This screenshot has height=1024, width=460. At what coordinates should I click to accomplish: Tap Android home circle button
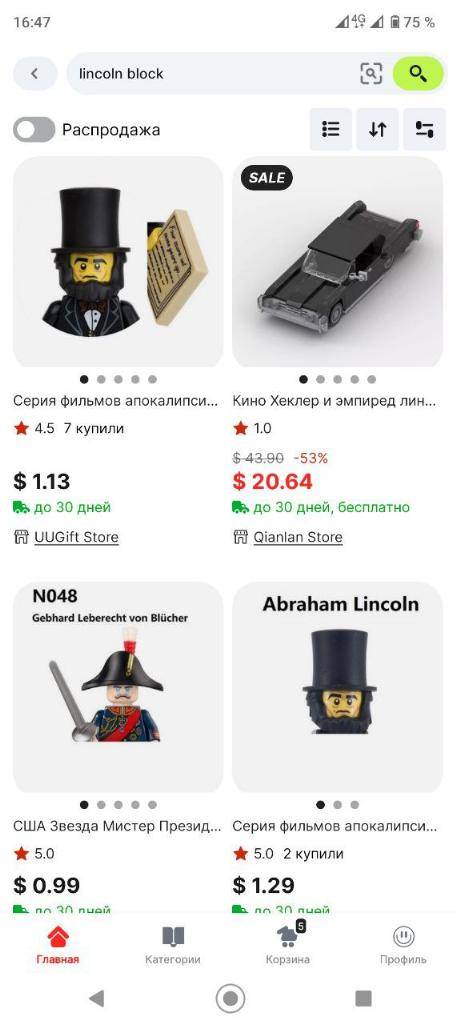[x=230, y=998]
